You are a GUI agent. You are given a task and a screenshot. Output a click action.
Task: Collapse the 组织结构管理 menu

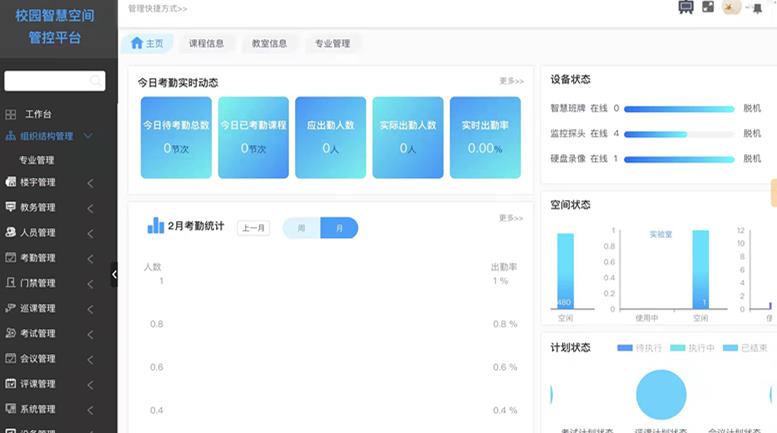pos(88,136)
